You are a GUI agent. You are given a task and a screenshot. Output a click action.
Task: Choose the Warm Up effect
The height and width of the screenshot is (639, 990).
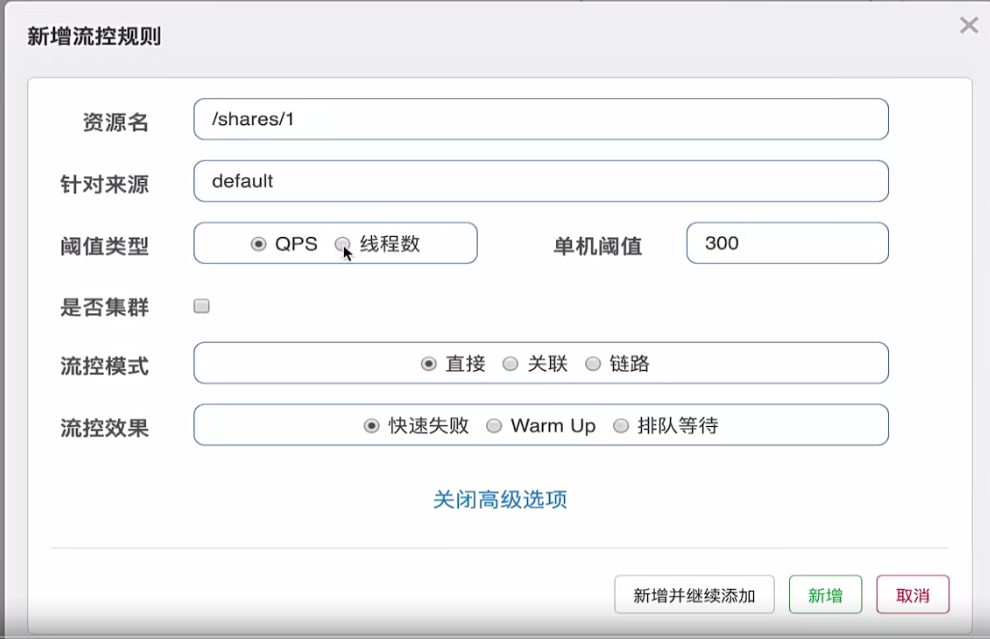[494, 426]
